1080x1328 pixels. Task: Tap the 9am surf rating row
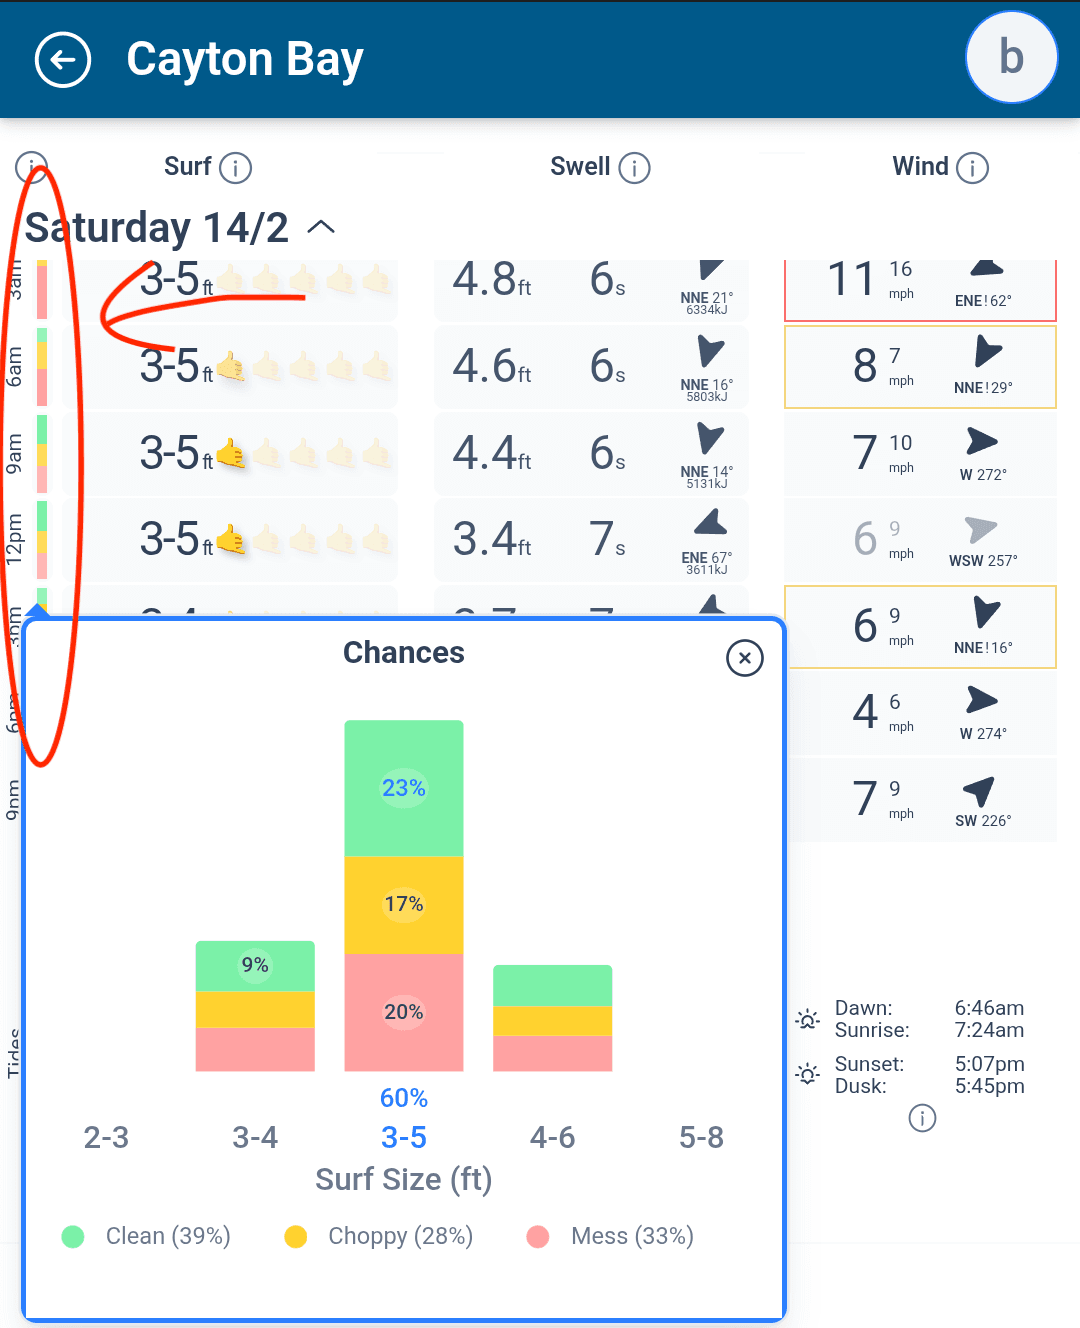click(x=230, y=454)
